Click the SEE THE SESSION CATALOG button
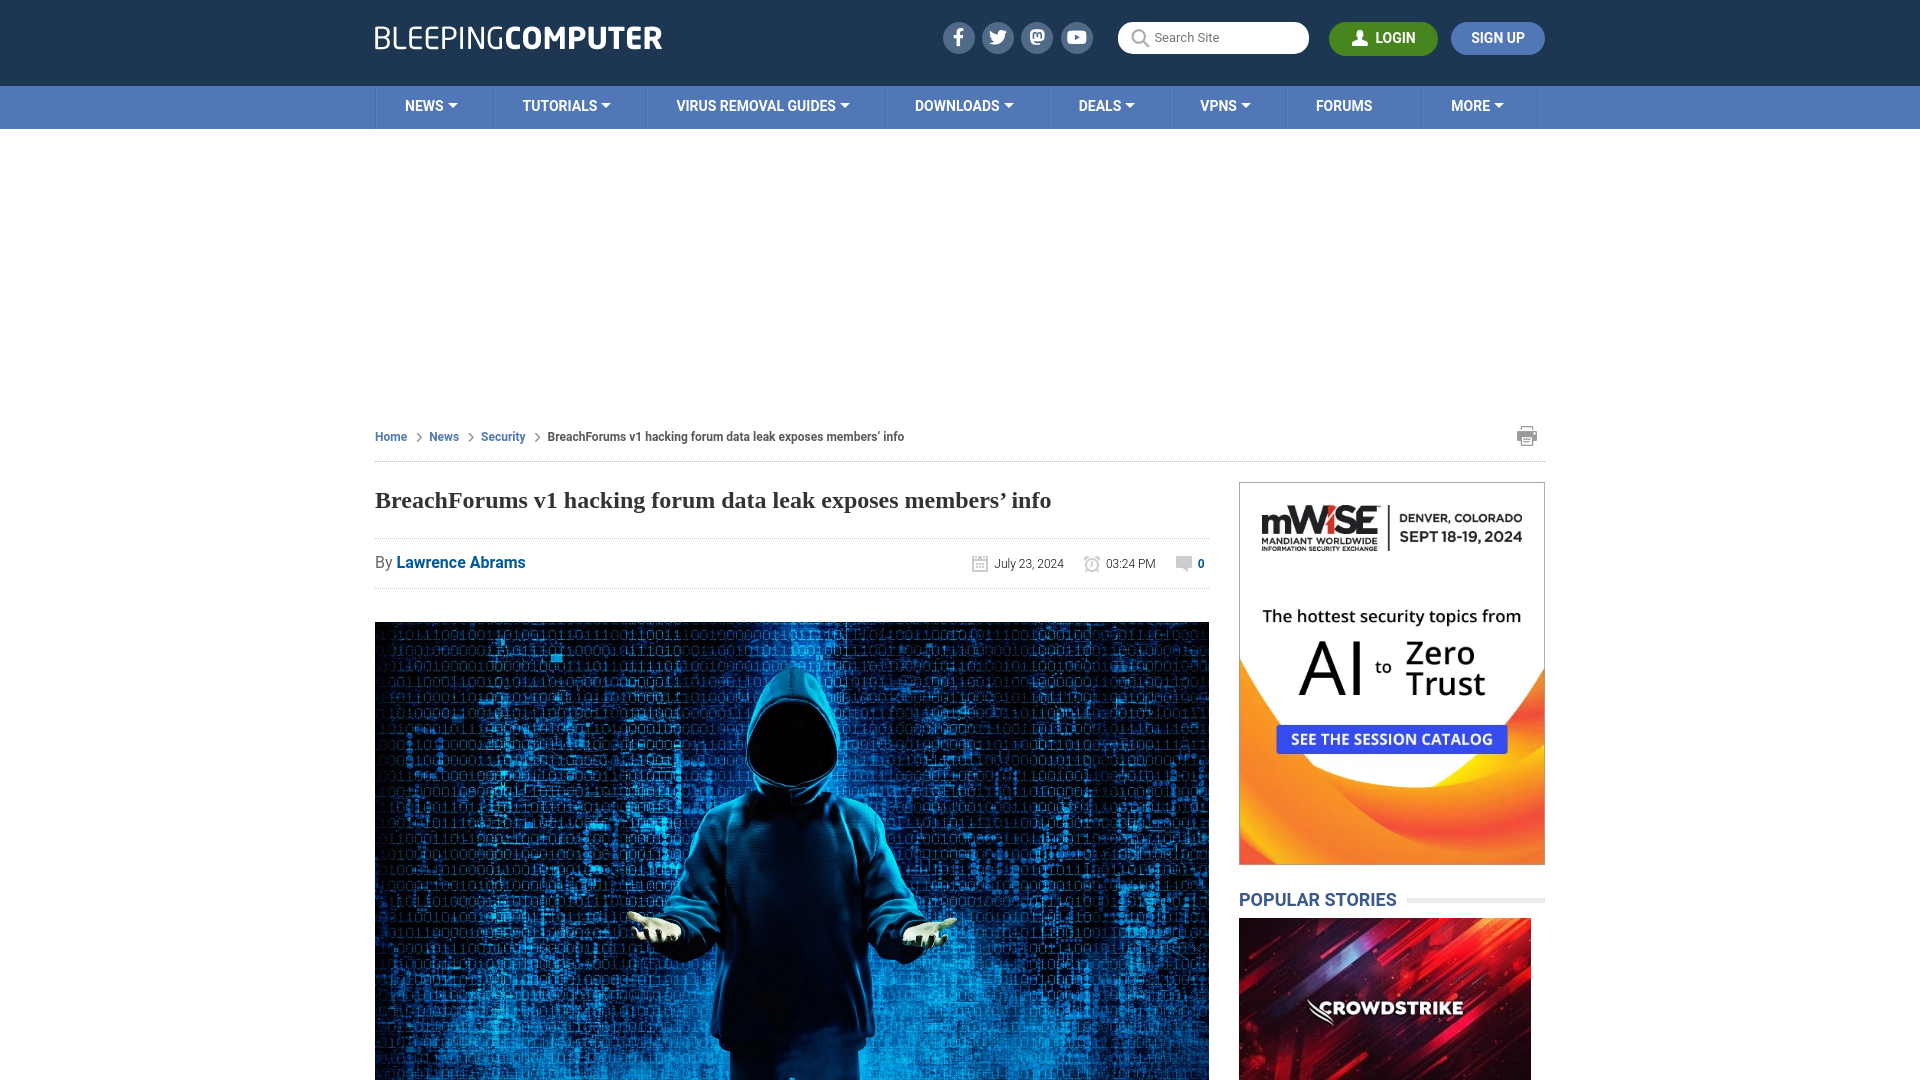Image resolution: width=1920 pixels, height=1080 pixels. 1391,738
